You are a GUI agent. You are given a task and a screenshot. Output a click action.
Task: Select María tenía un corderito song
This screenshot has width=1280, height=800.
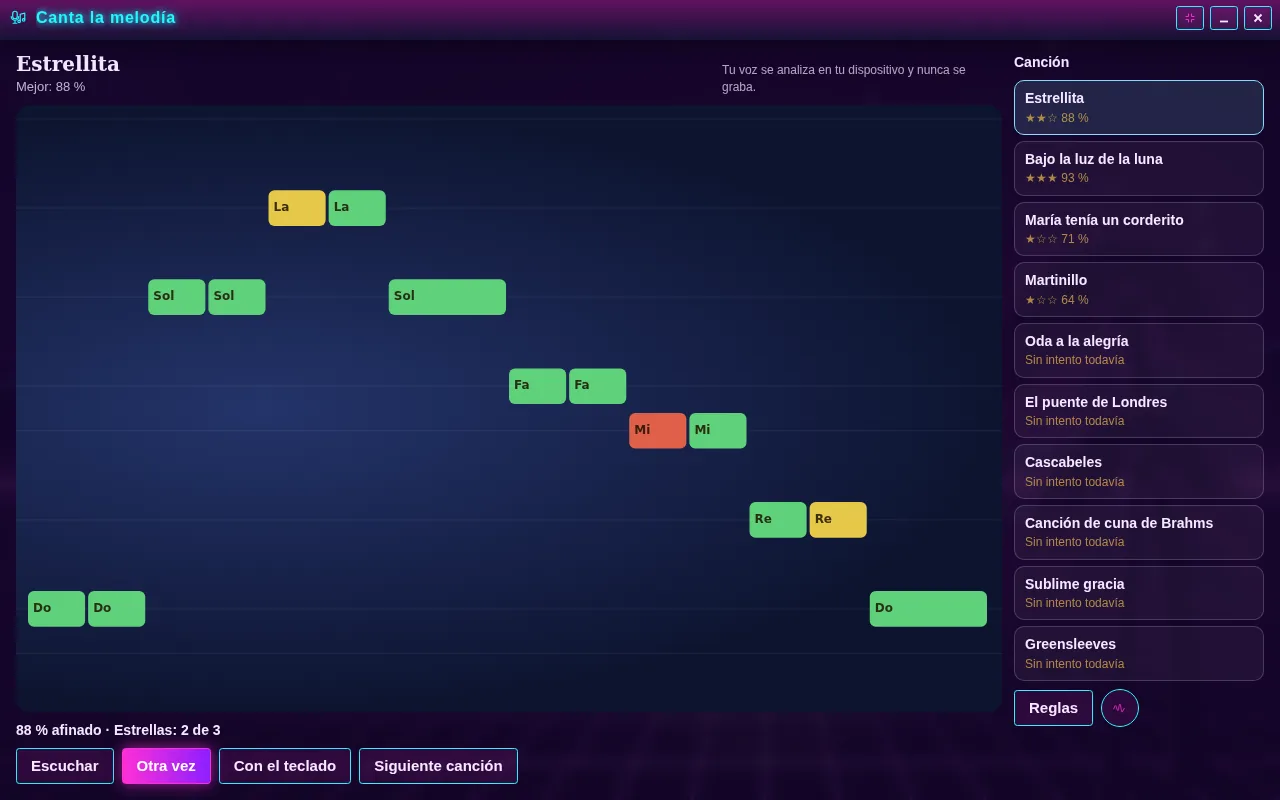click(x=1139, y=229)
